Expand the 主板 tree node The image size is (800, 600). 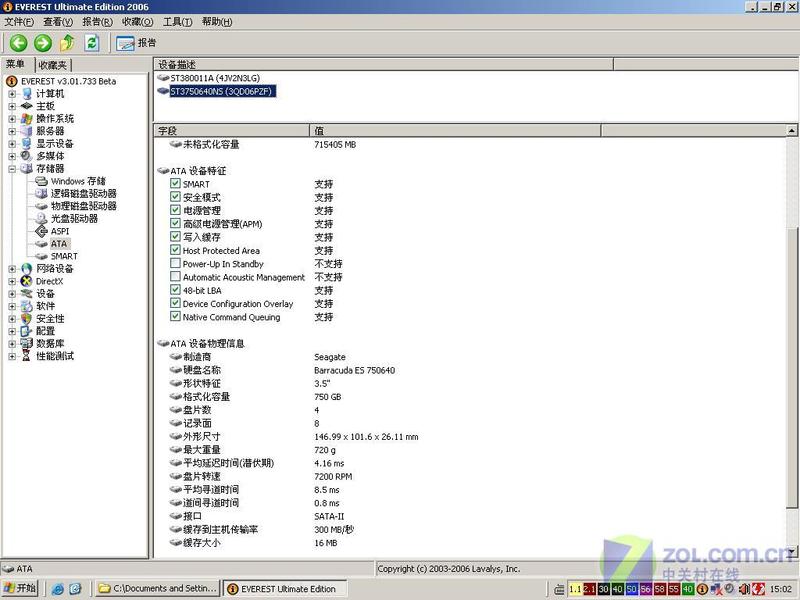(12, 106)
